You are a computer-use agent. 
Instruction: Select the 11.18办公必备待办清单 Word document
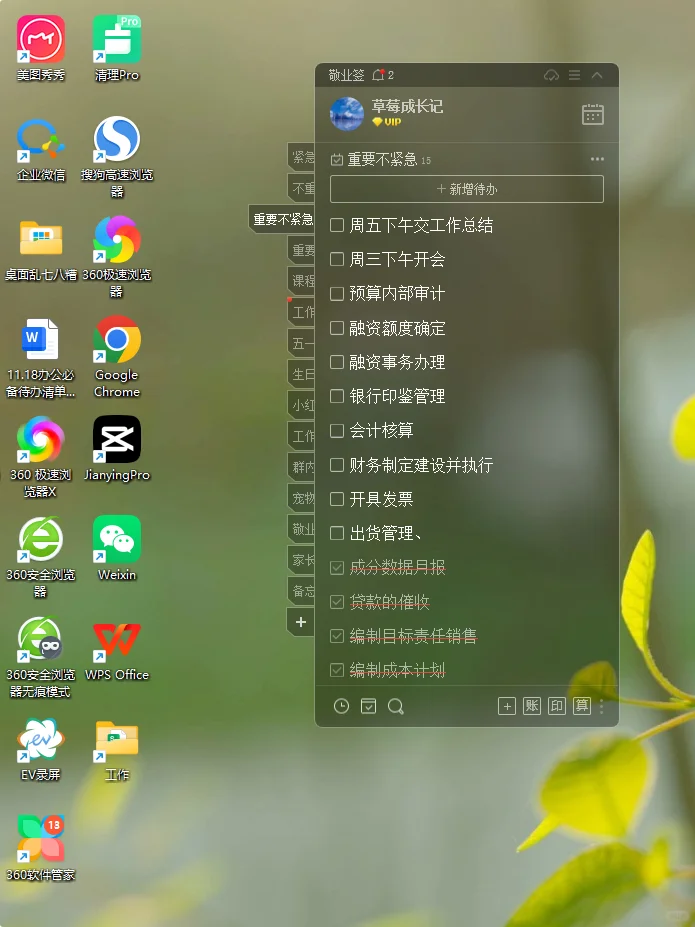[41, 356]
